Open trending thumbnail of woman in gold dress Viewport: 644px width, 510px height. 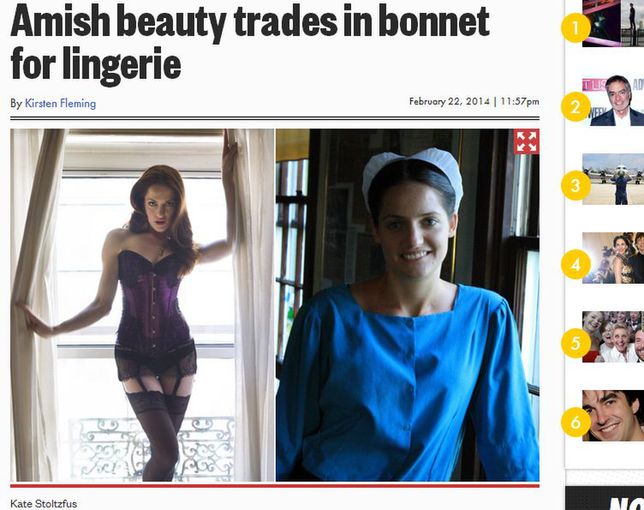613,258
